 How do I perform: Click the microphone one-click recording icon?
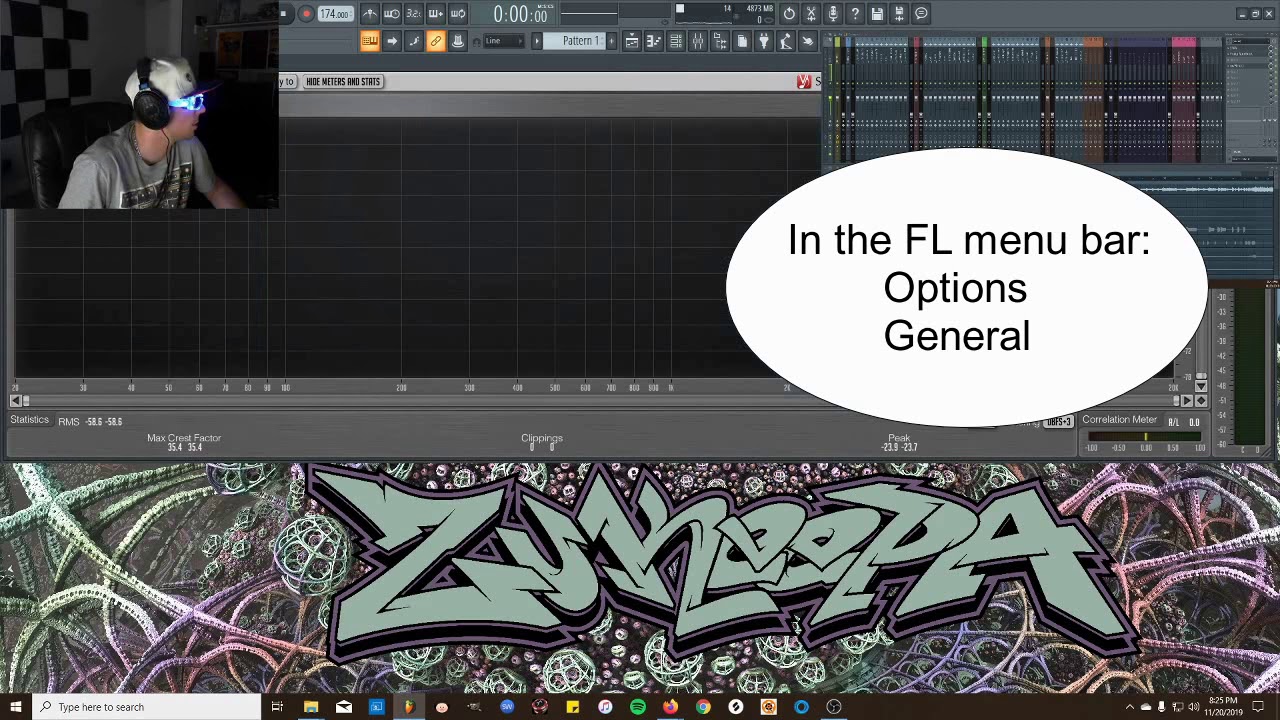(833, 14)
